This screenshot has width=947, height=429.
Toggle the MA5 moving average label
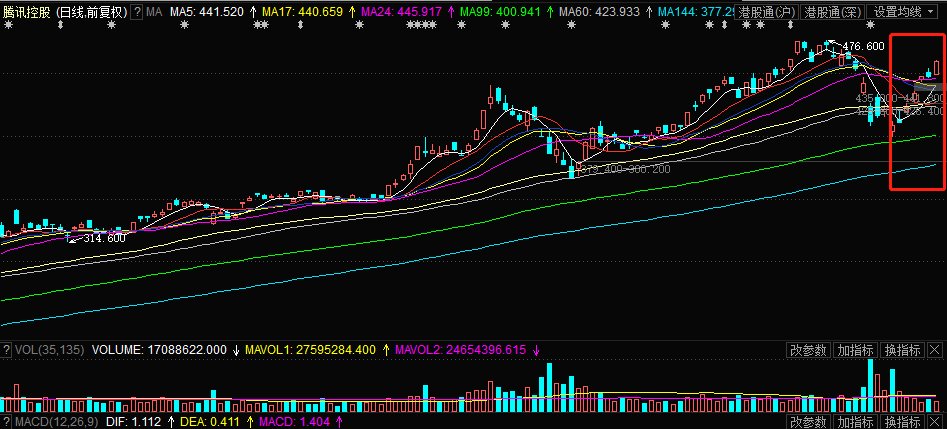pos(206,12)
